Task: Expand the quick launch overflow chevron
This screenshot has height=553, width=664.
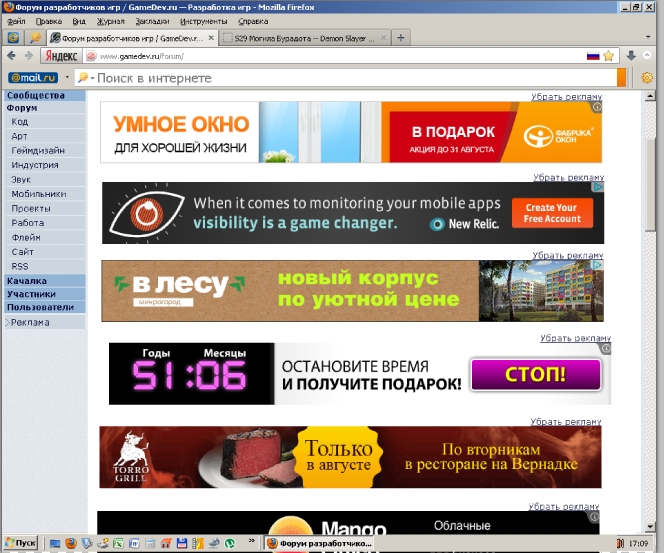Action: tap(252, 540)
